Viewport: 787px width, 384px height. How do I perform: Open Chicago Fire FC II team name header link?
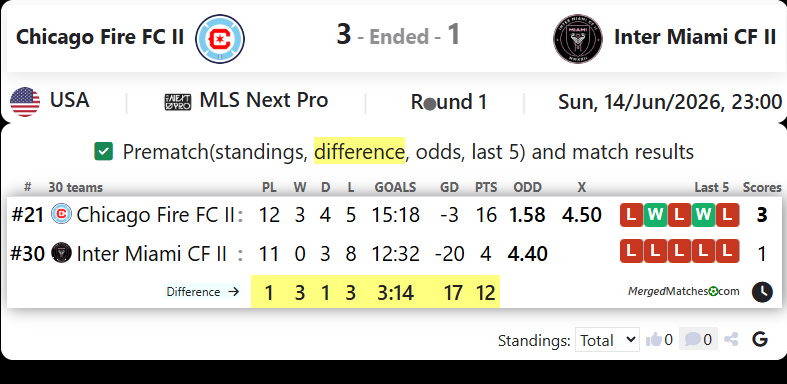tap(100, 37)
